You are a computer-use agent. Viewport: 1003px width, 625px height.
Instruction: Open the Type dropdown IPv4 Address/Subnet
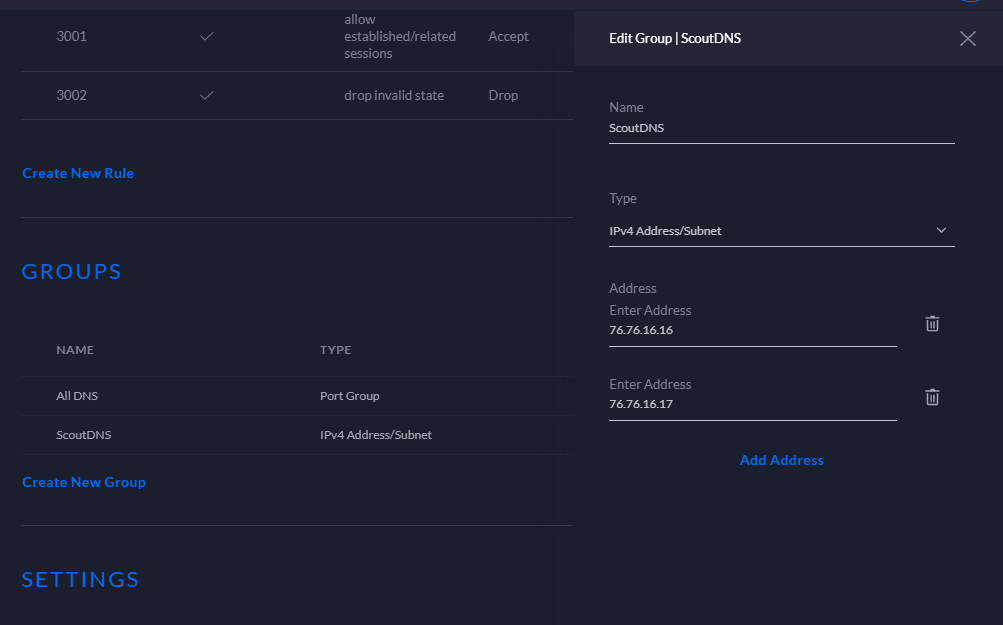(781, 231)
